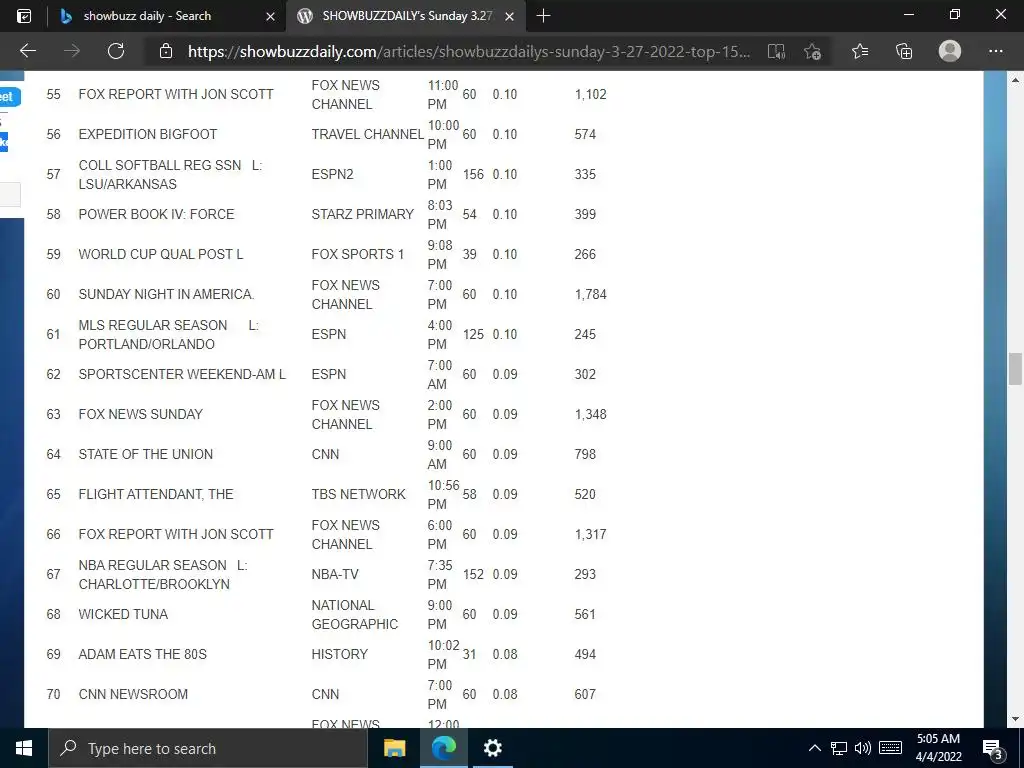Select the text TRAVEL CHANNEL
Screen dimensions: 1024x768
tap(368, 134)
